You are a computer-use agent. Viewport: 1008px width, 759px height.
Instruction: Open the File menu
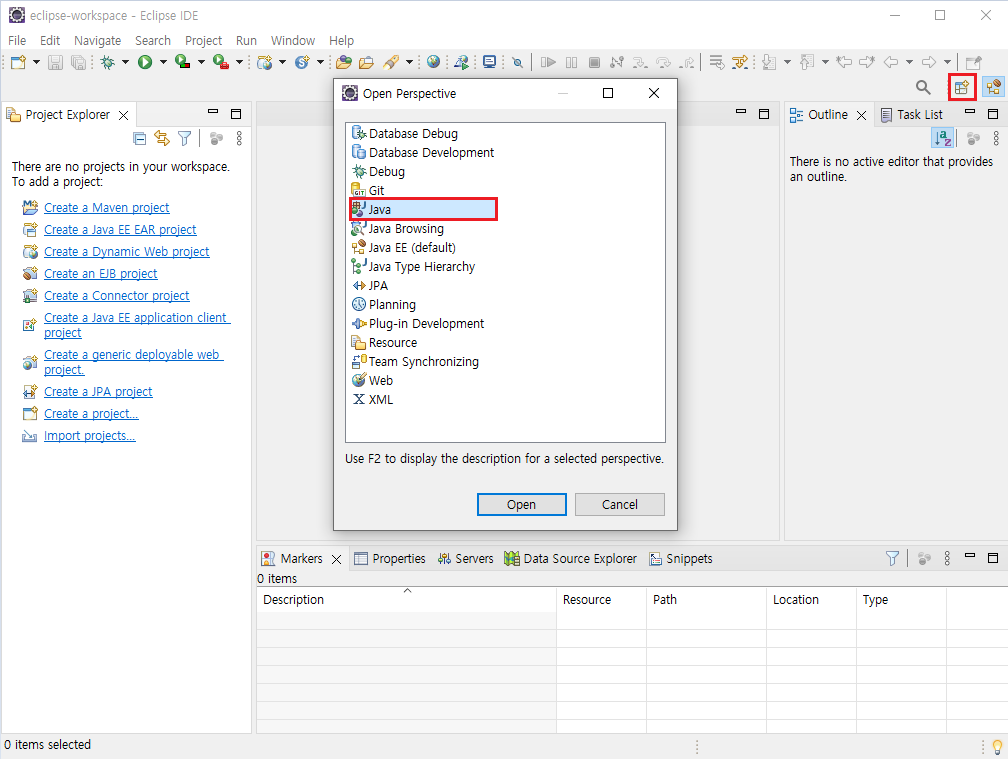pyautogui.click(x=17, y=40)
